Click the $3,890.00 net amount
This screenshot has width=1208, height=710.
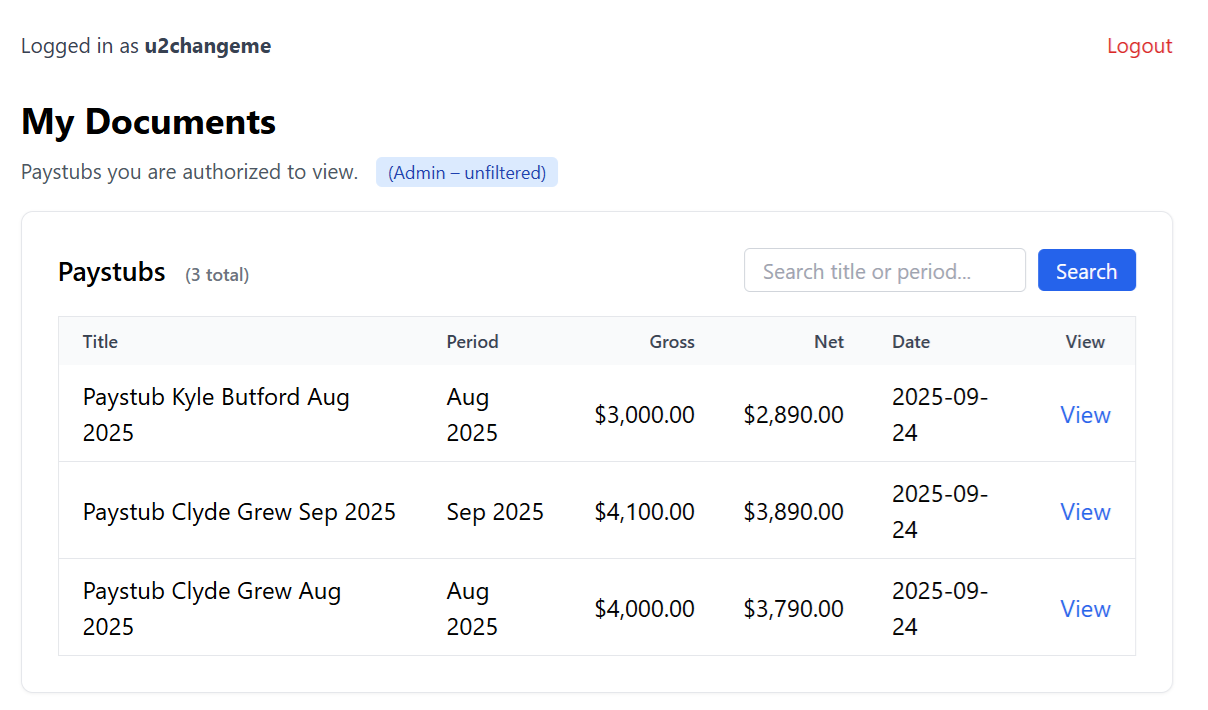(793, 512)
